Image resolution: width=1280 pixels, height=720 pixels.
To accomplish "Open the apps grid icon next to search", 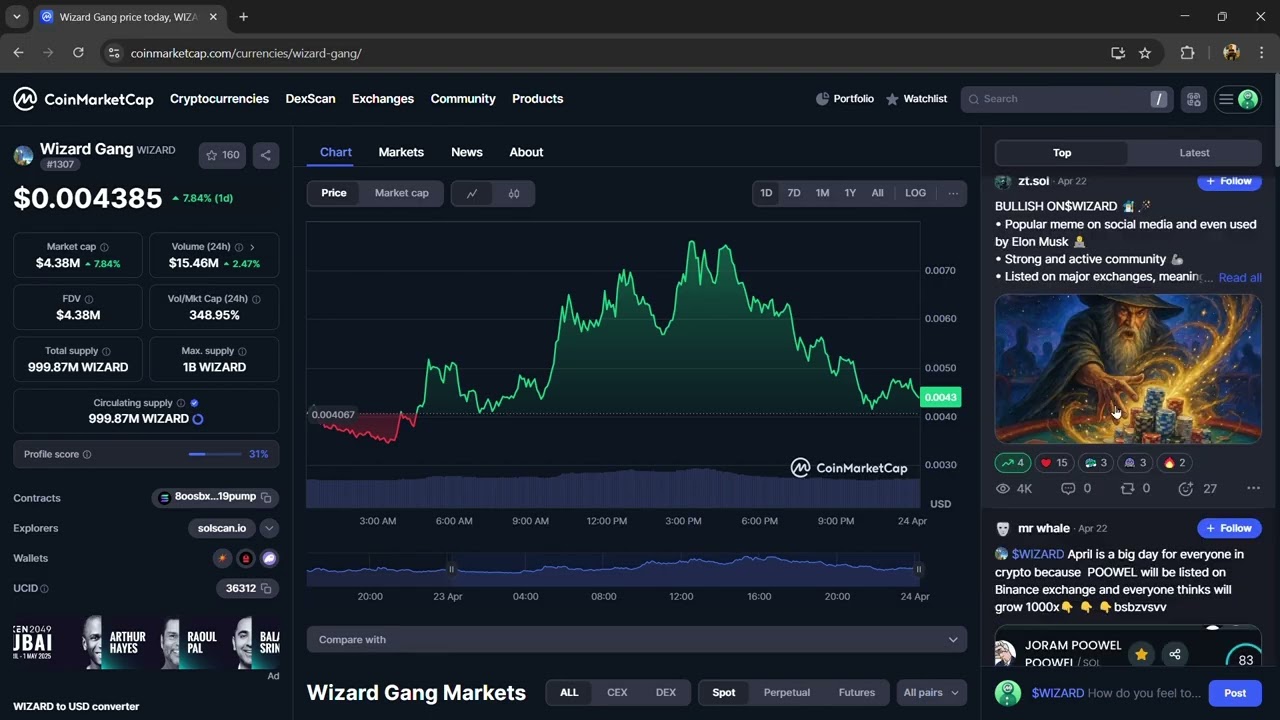I will point(1193,99).
